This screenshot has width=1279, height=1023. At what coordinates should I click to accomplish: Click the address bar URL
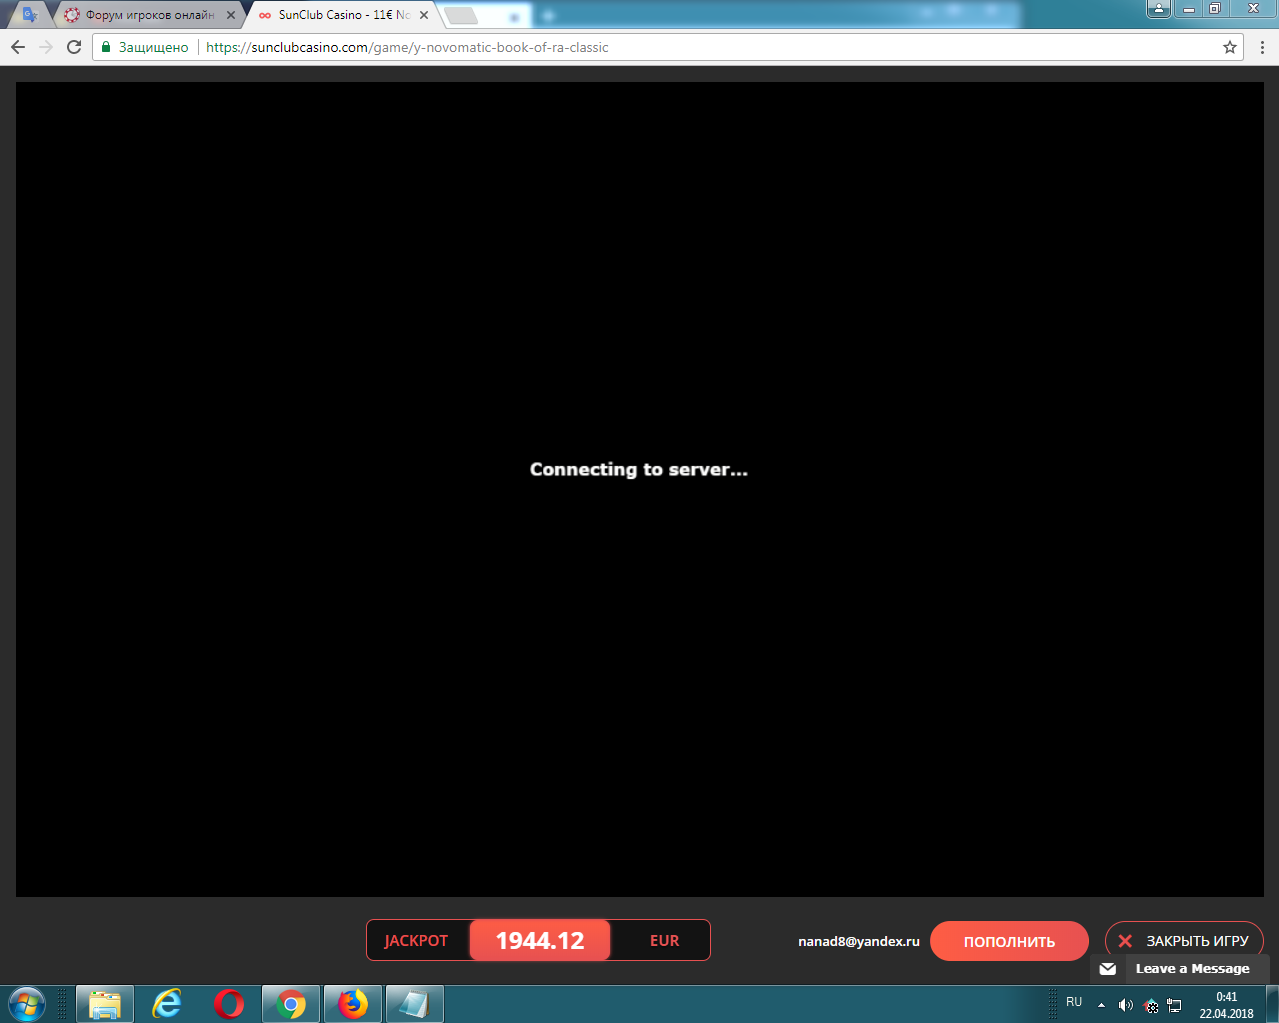coord(407,47)
